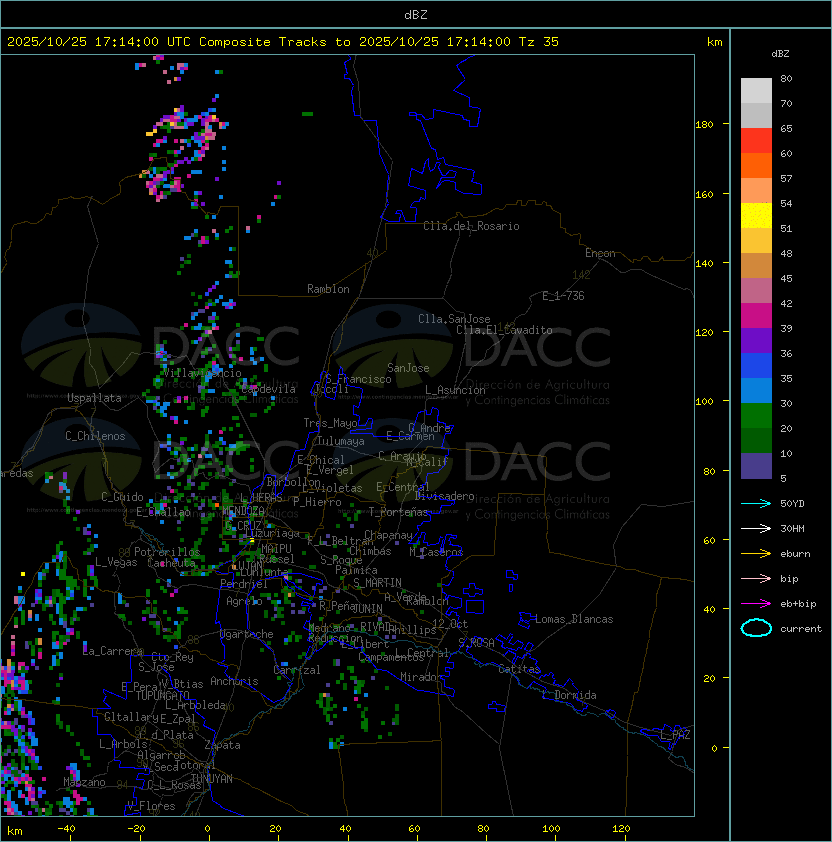This screenshot has height=842, width=832.
Task: Click the 'S_MARTIN' map label
Action: click(377, 583)
